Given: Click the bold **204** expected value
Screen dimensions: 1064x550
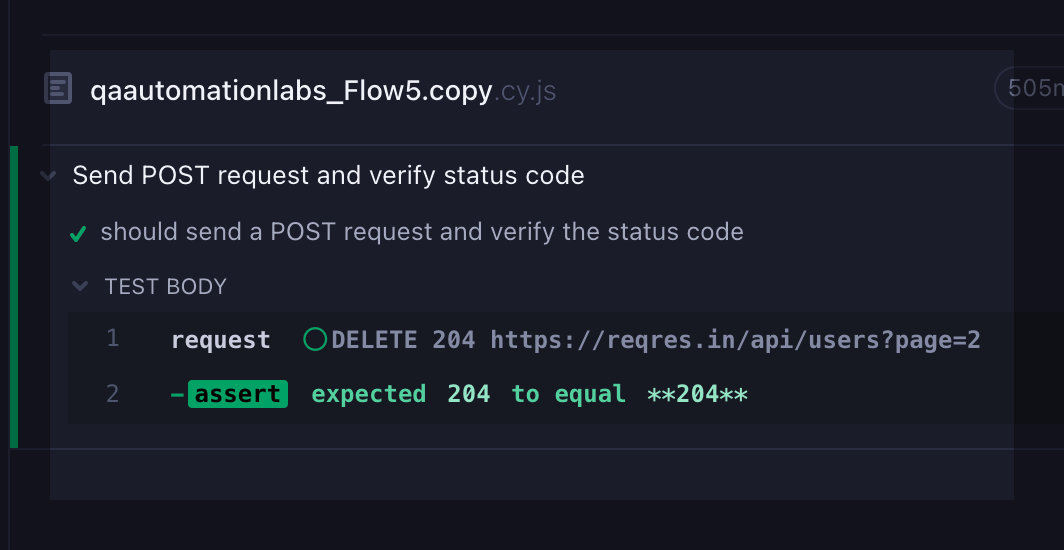Looking at the screenshot, I should pyautogui.click(x=698, y=393).
